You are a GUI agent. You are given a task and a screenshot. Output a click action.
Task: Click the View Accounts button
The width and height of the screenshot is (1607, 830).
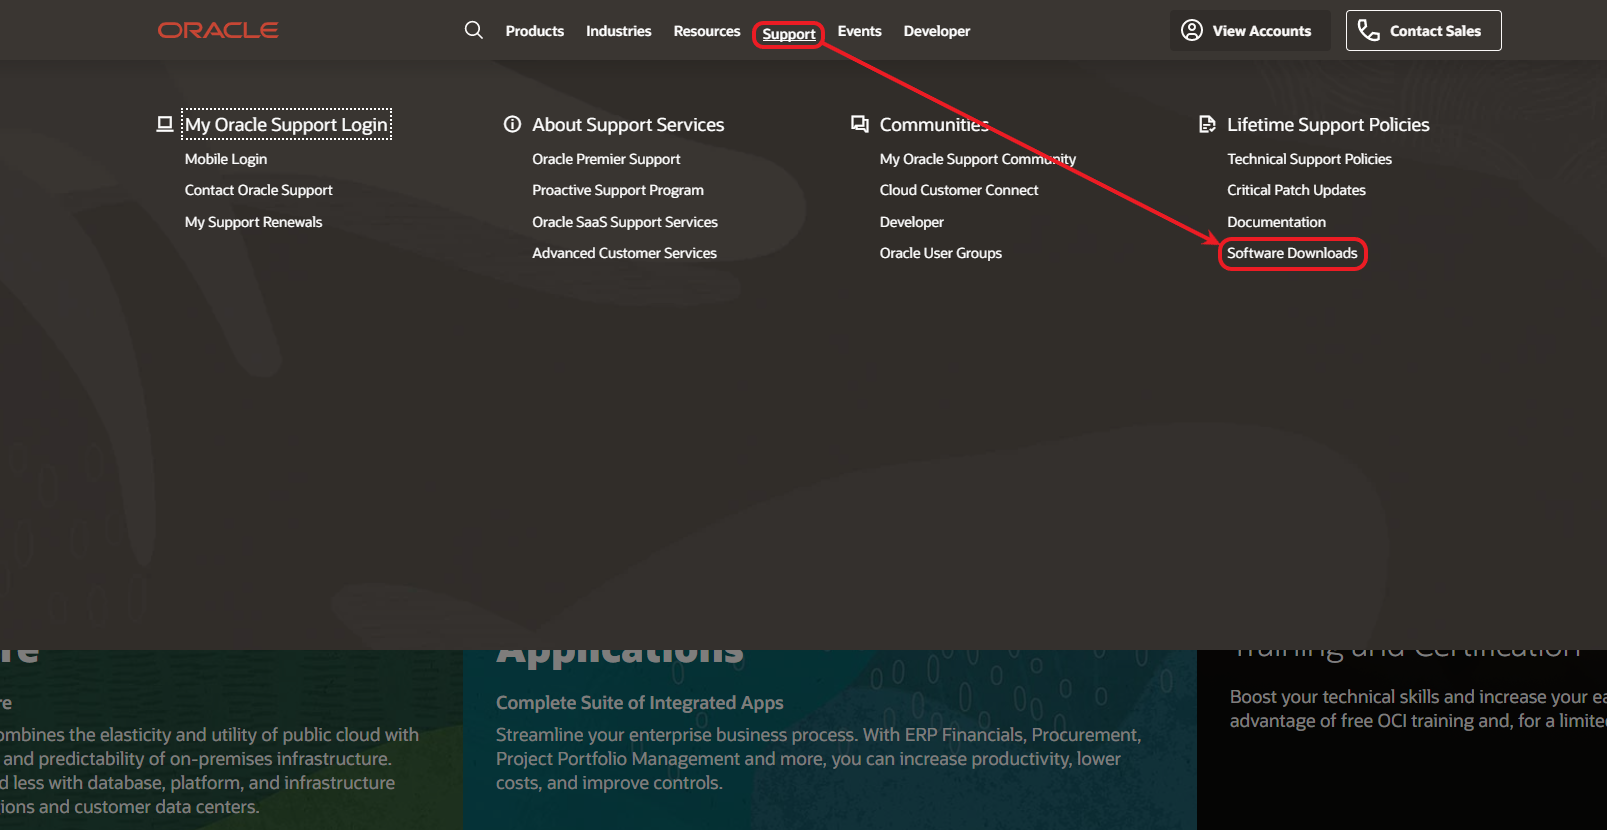click(1250, 30)
